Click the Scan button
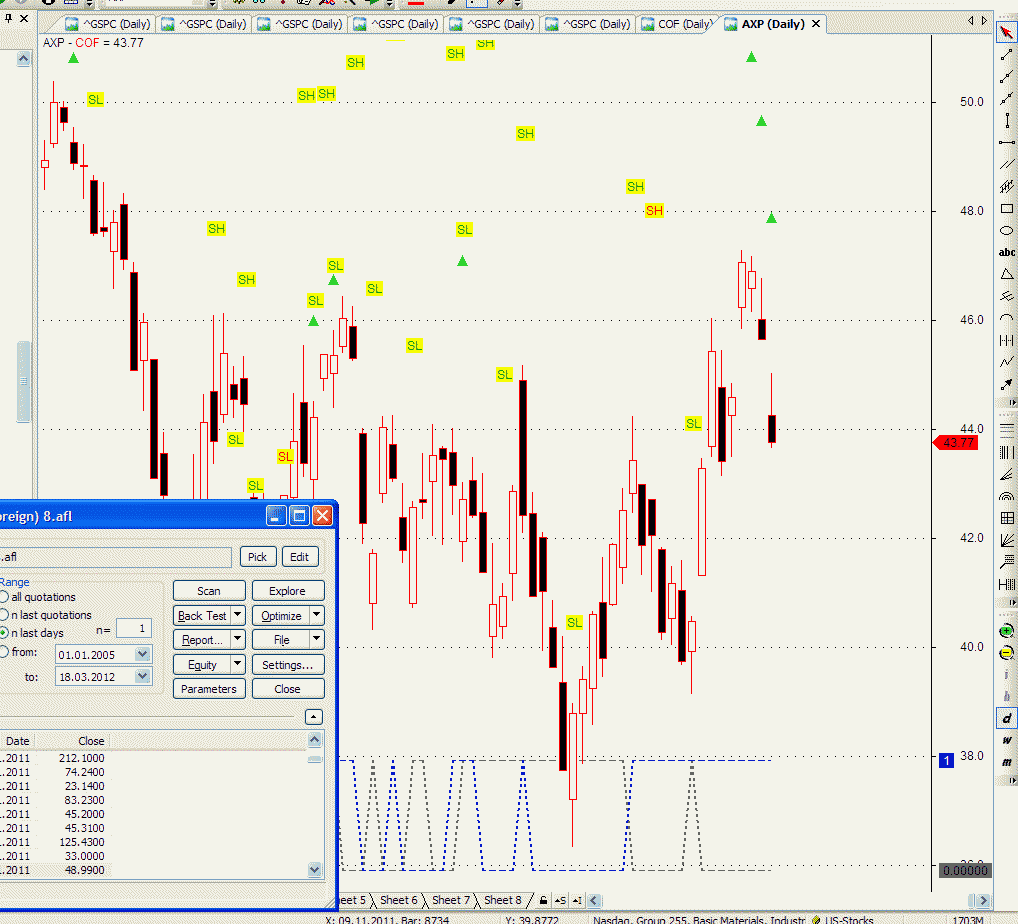The image size is (1018, 924). pos(209,591)
